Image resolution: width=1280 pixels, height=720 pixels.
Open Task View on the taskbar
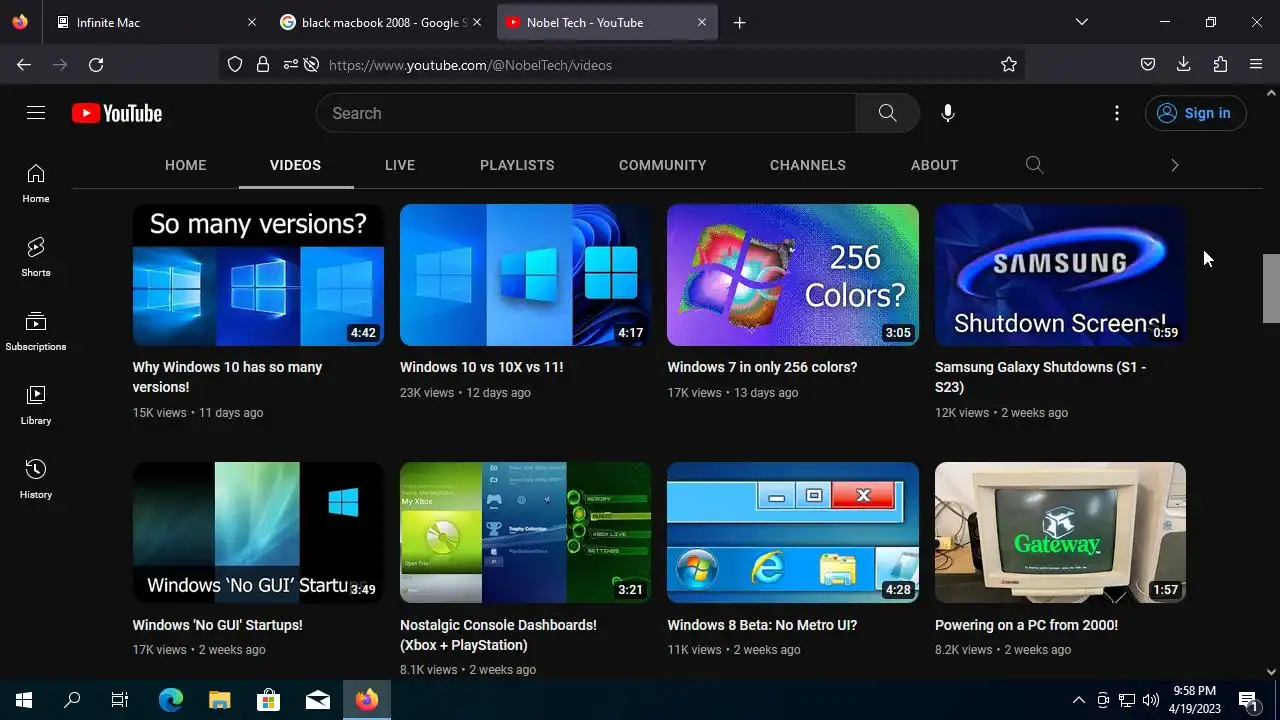coord(120,700)
